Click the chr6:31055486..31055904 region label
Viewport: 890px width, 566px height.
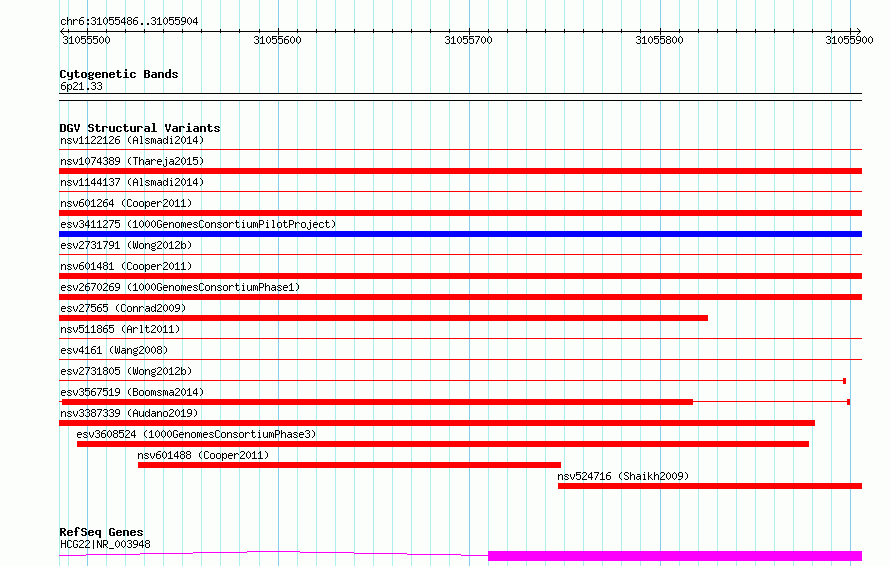pyautogui.click(x=129, y=22)
